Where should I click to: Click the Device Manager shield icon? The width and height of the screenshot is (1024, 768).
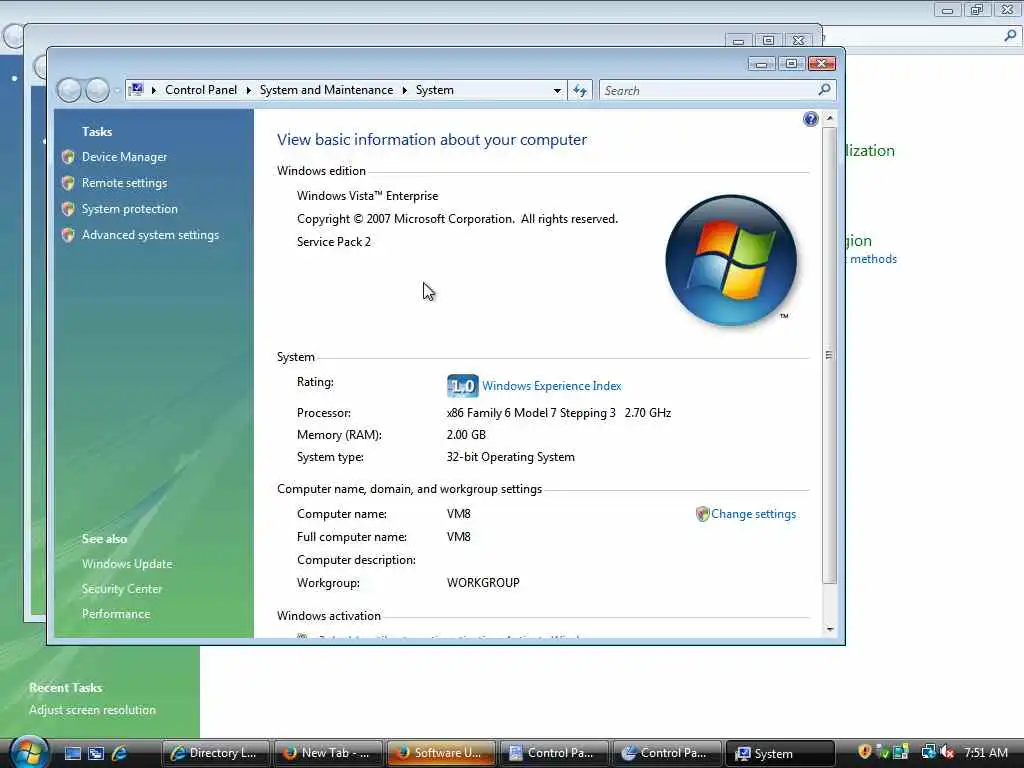68,157
